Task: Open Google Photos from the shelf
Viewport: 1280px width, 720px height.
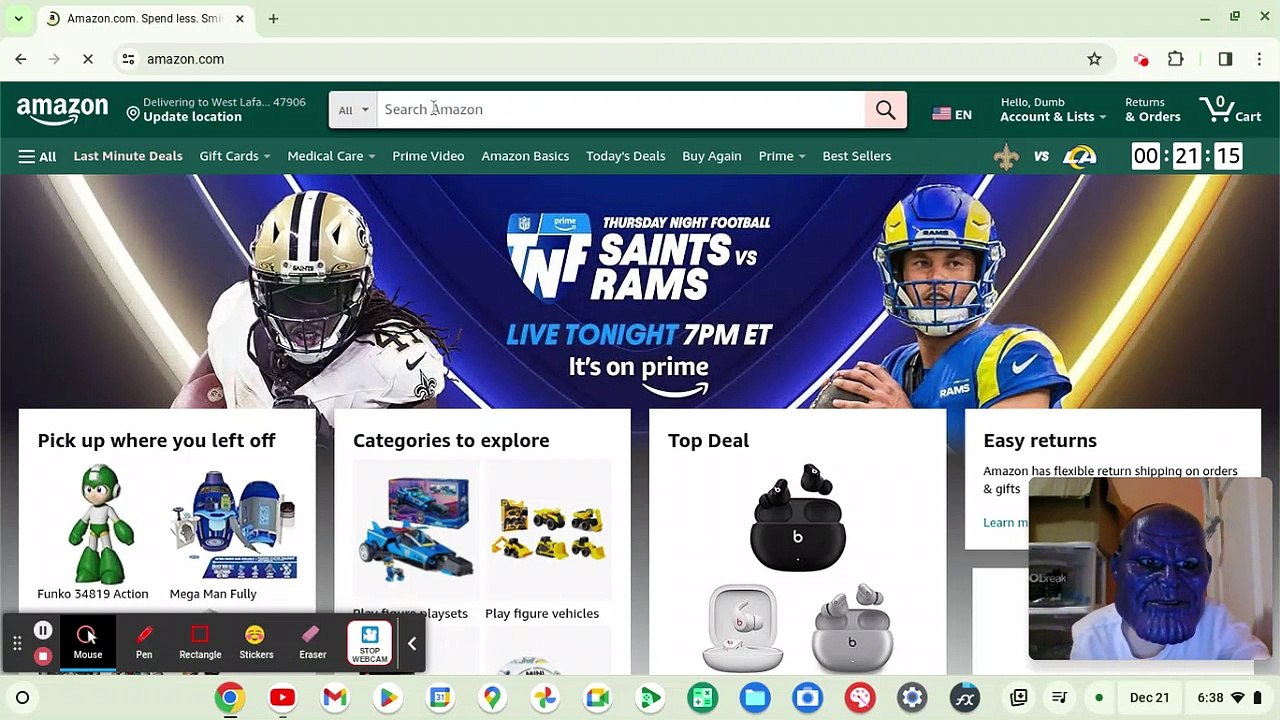Action: pos(545,698)
